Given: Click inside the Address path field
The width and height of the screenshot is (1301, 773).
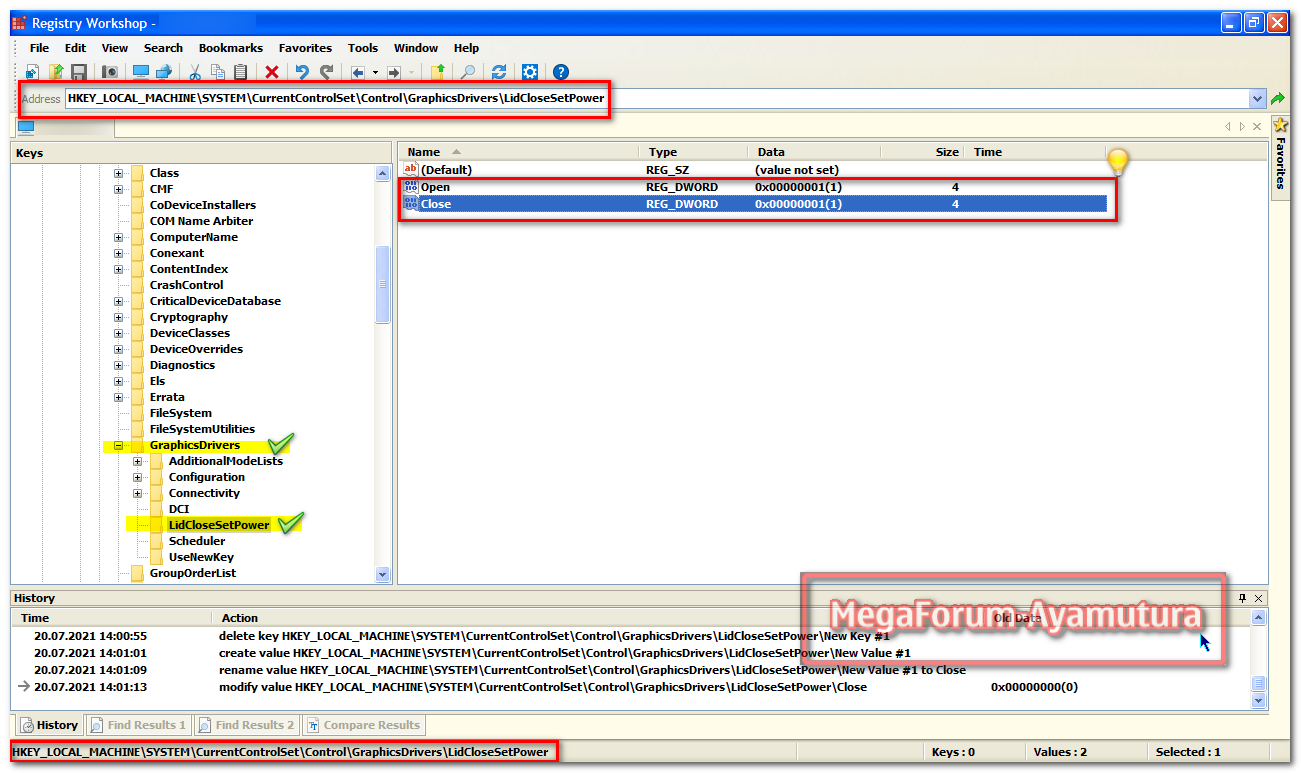Looking at the screenshot, I should coord(657,99).
